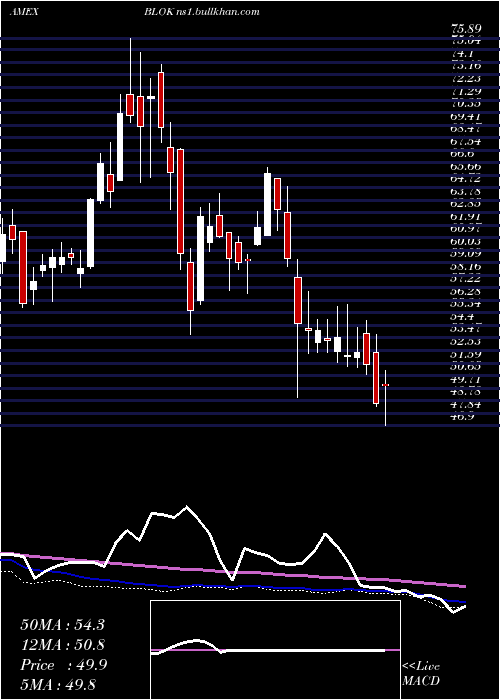Click inside the MACD indicator box
Screen dimensions: 500x700
(275, 650)
